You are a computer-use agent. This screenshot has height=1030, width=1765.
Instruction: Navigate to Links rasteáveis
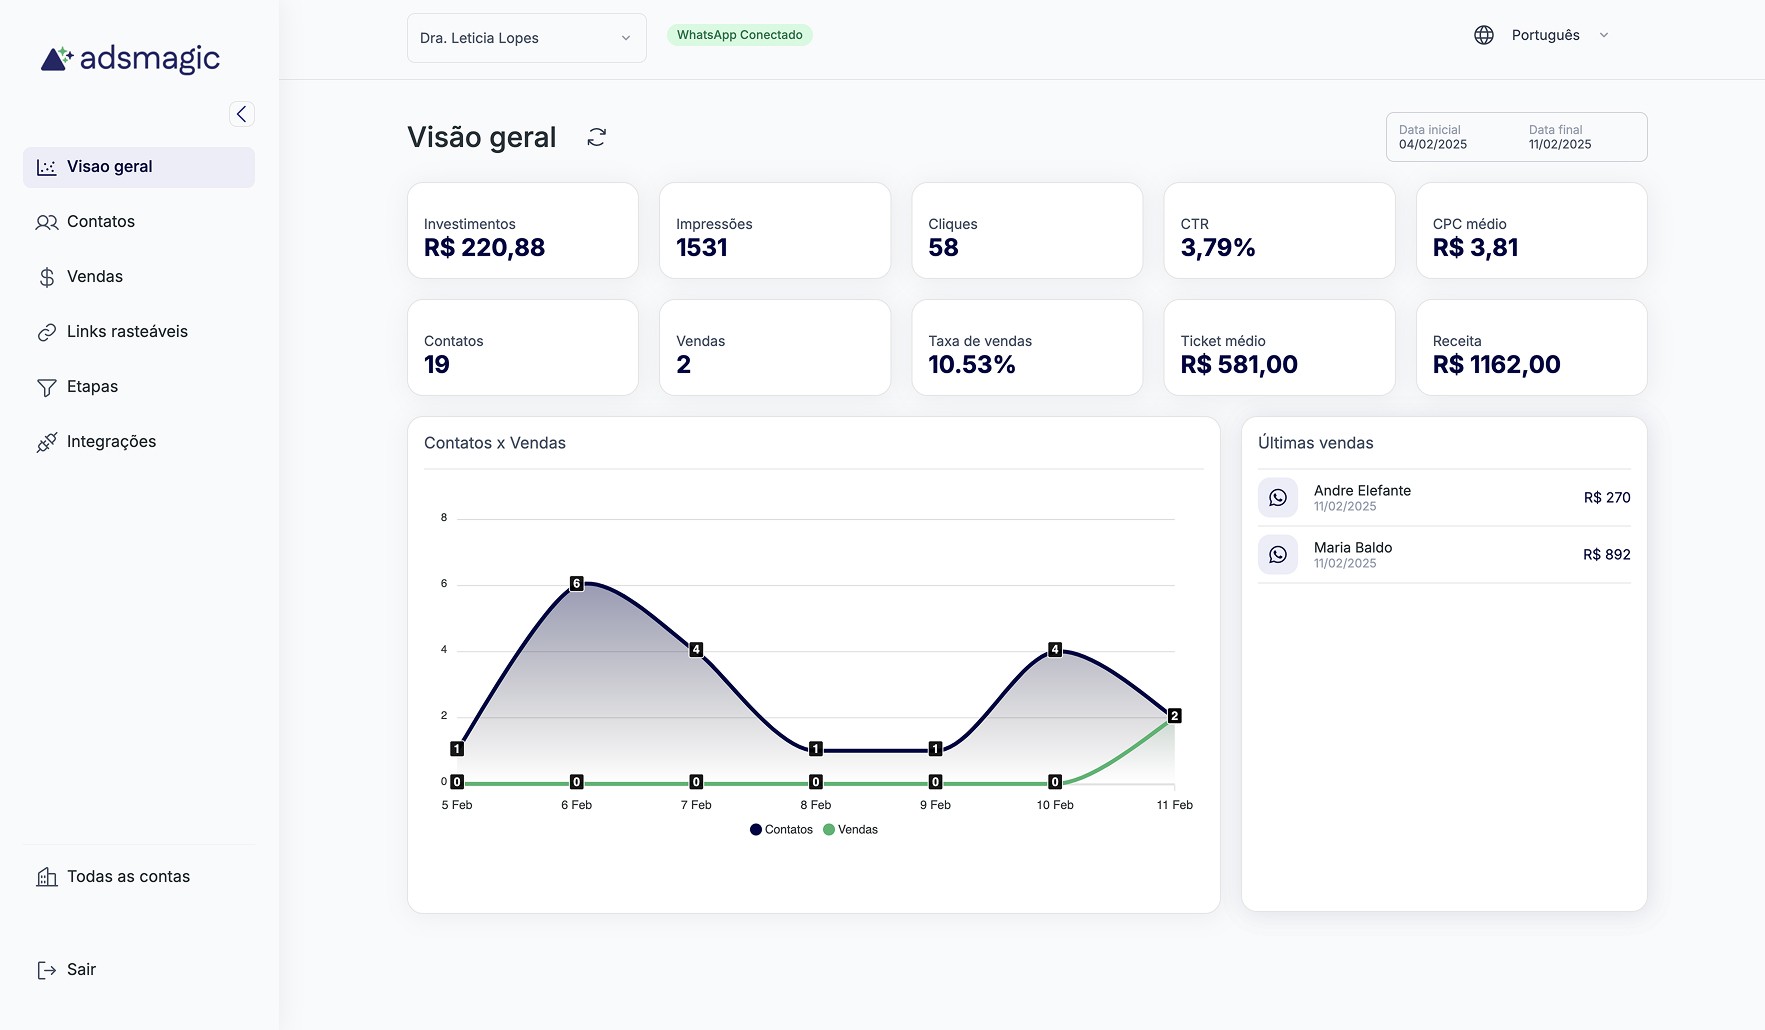point(139,332)
